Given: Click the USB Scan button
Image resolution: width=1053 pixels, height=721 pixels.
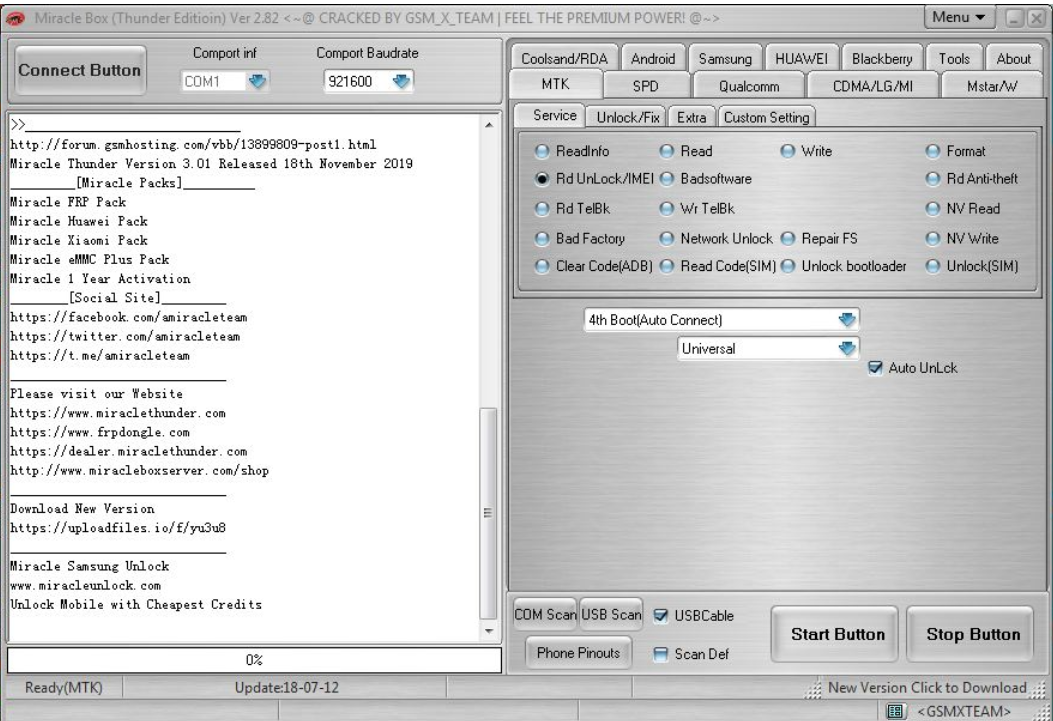Looking at the screenshot, I should (x=612, y=614).
